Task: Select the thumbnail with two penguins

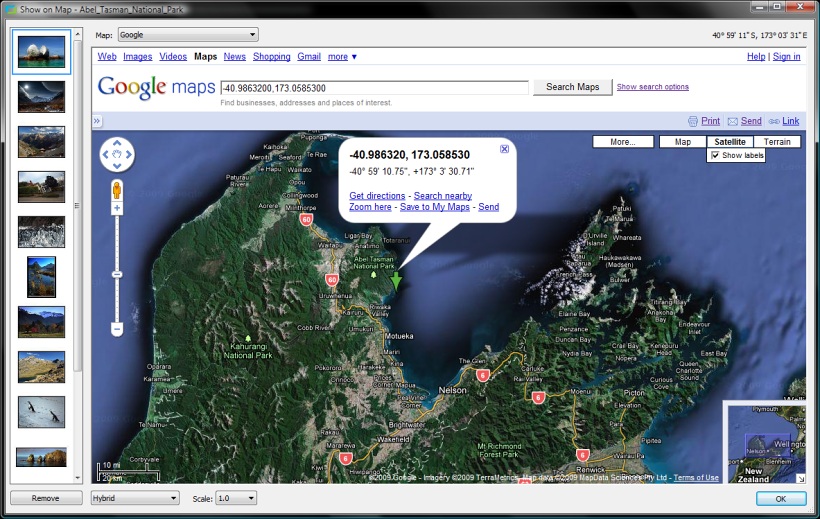Action: 41,412
